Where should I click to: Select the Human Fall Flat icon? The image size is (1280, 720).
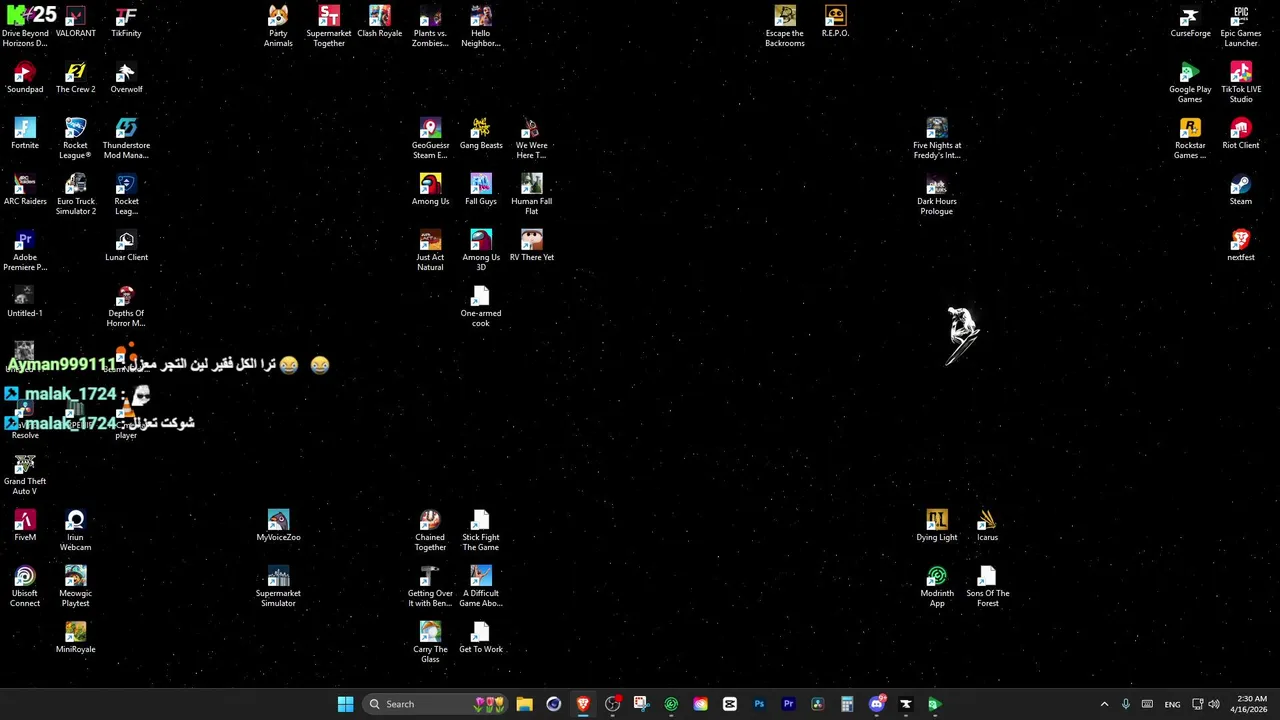531,195
